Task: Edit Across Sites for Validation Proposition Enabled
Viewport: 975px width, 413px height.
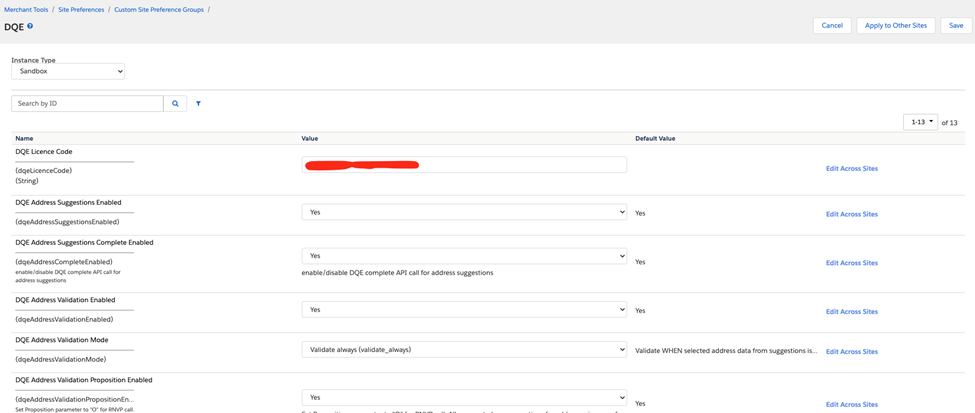Action: point(852,405)
